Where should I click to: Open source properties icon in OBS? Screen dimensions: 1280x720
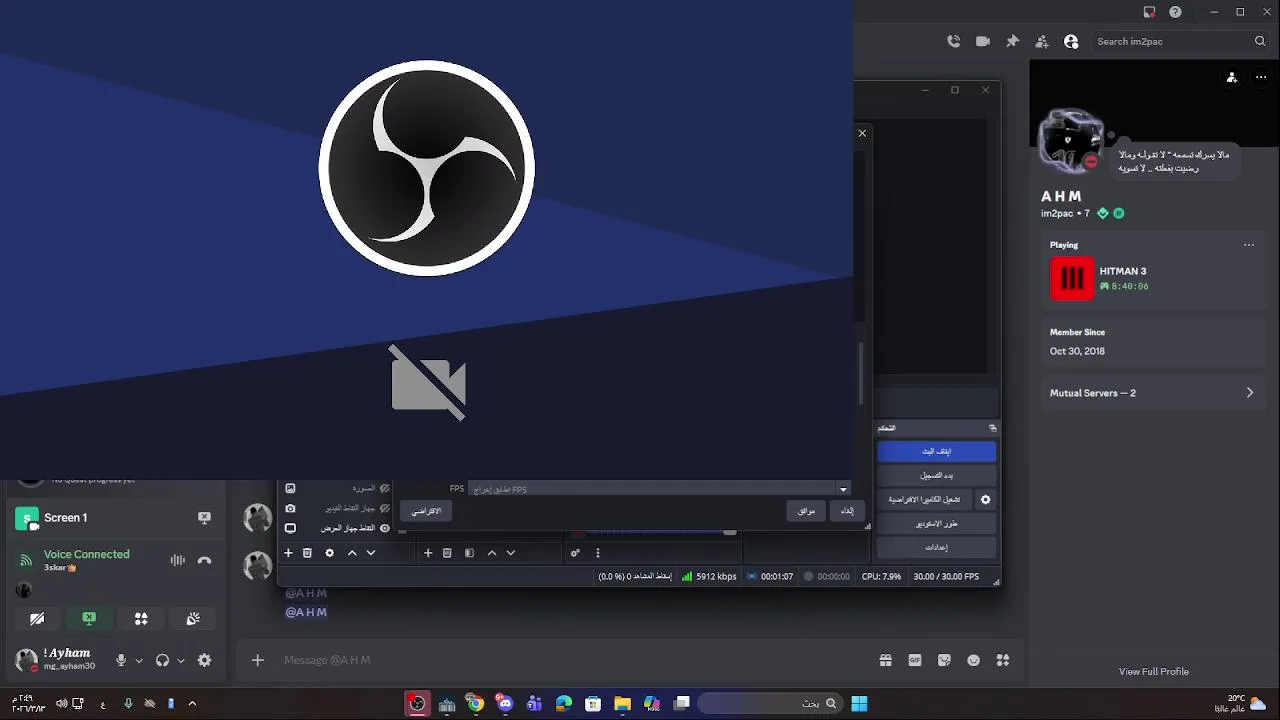(469, 553)
